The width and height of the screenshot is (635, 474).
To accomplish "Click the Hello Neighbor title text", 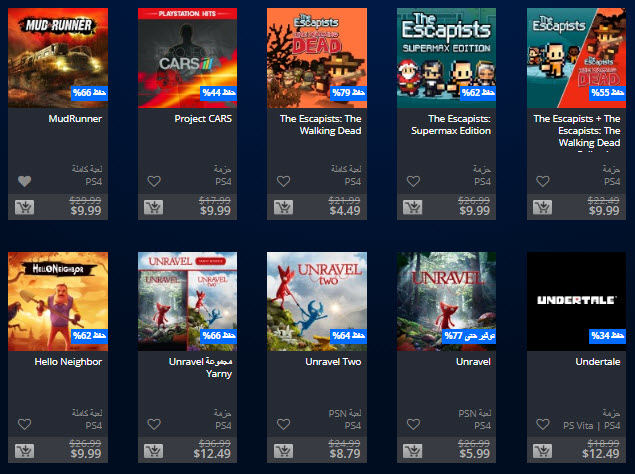I will click(x=68, y=362).
